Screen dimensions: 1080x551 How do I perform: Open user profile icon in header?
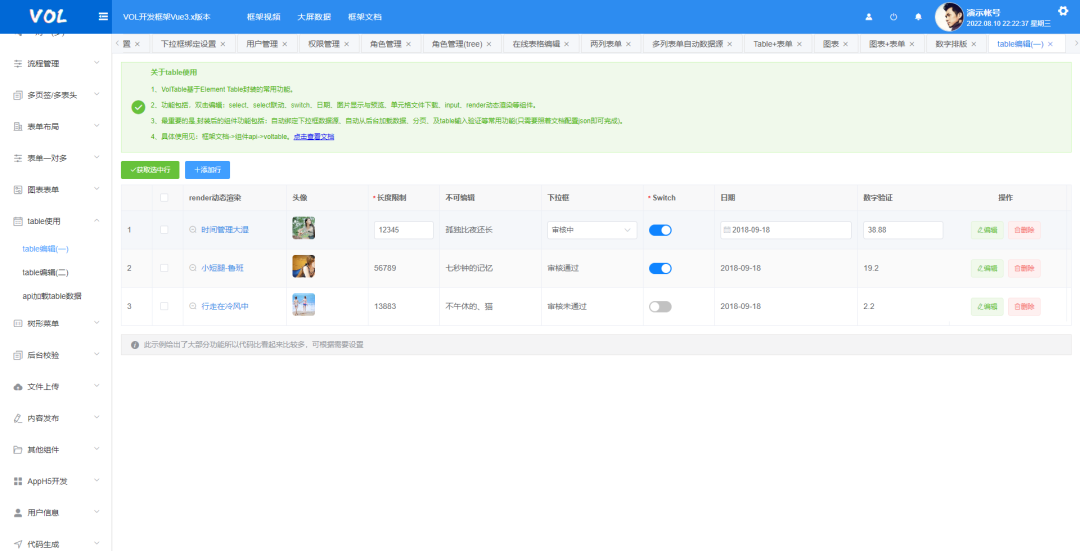869,17
